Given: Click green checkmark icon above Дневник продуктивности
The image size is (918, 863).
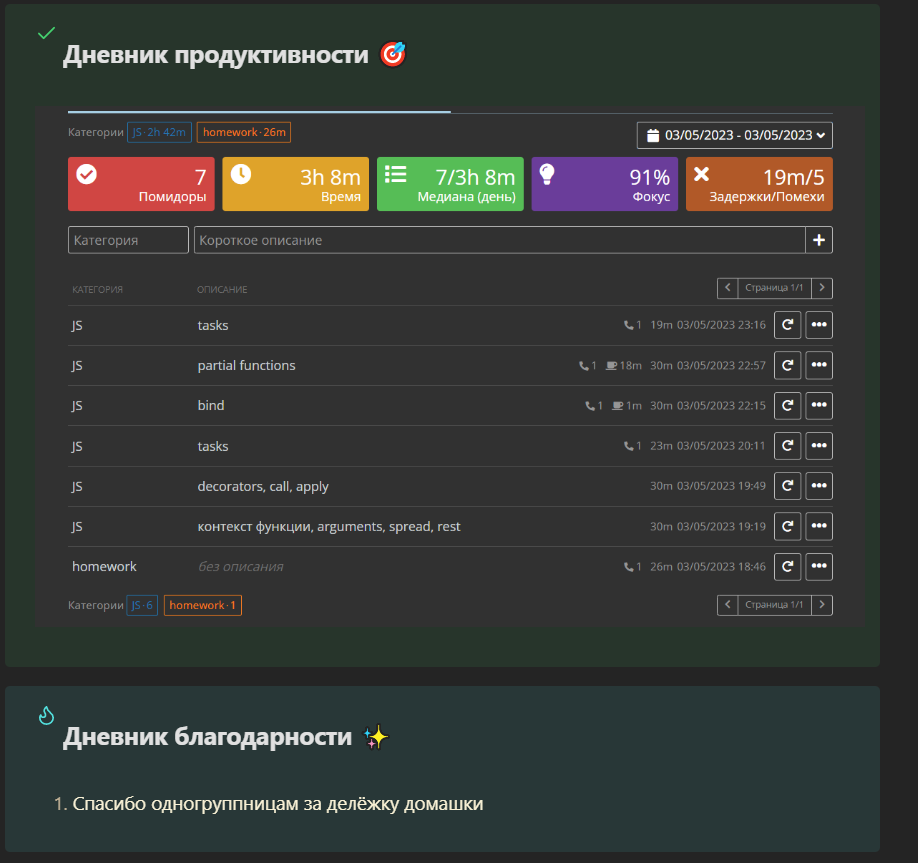Looking at the screenshot, I should point(46,33).
